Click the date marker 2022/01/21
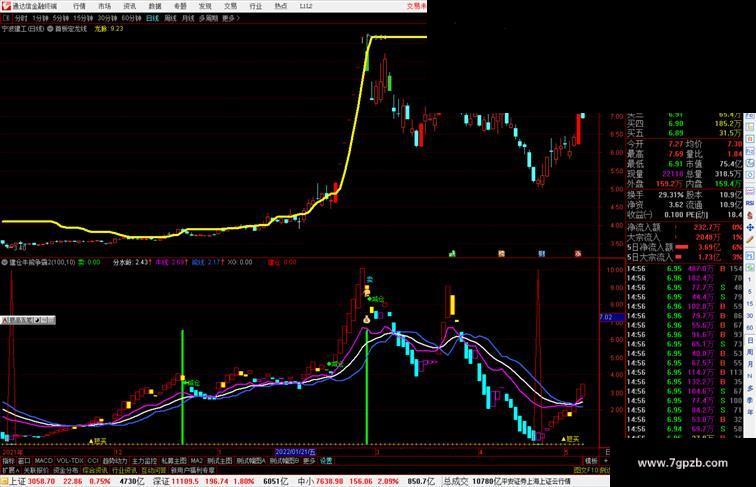 [295, 452]
